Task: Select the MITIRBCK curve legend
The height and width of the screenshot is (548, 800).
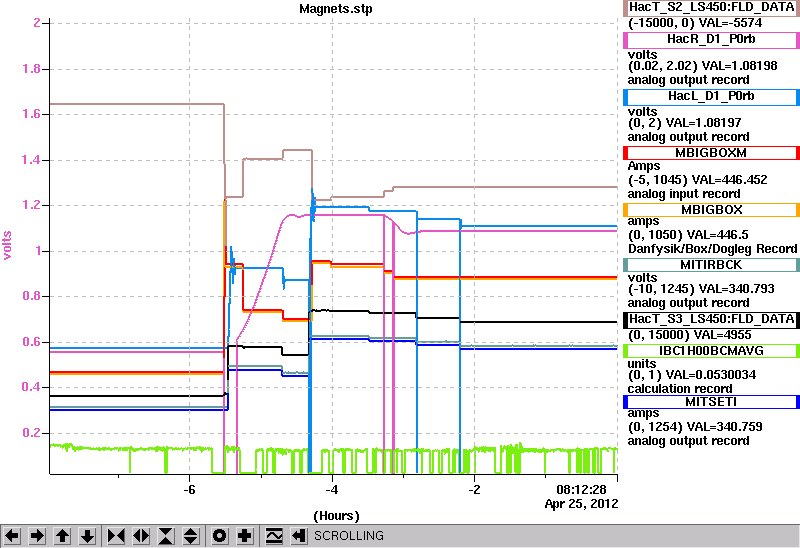Action: pyautogui.click(x=711, y=265)
